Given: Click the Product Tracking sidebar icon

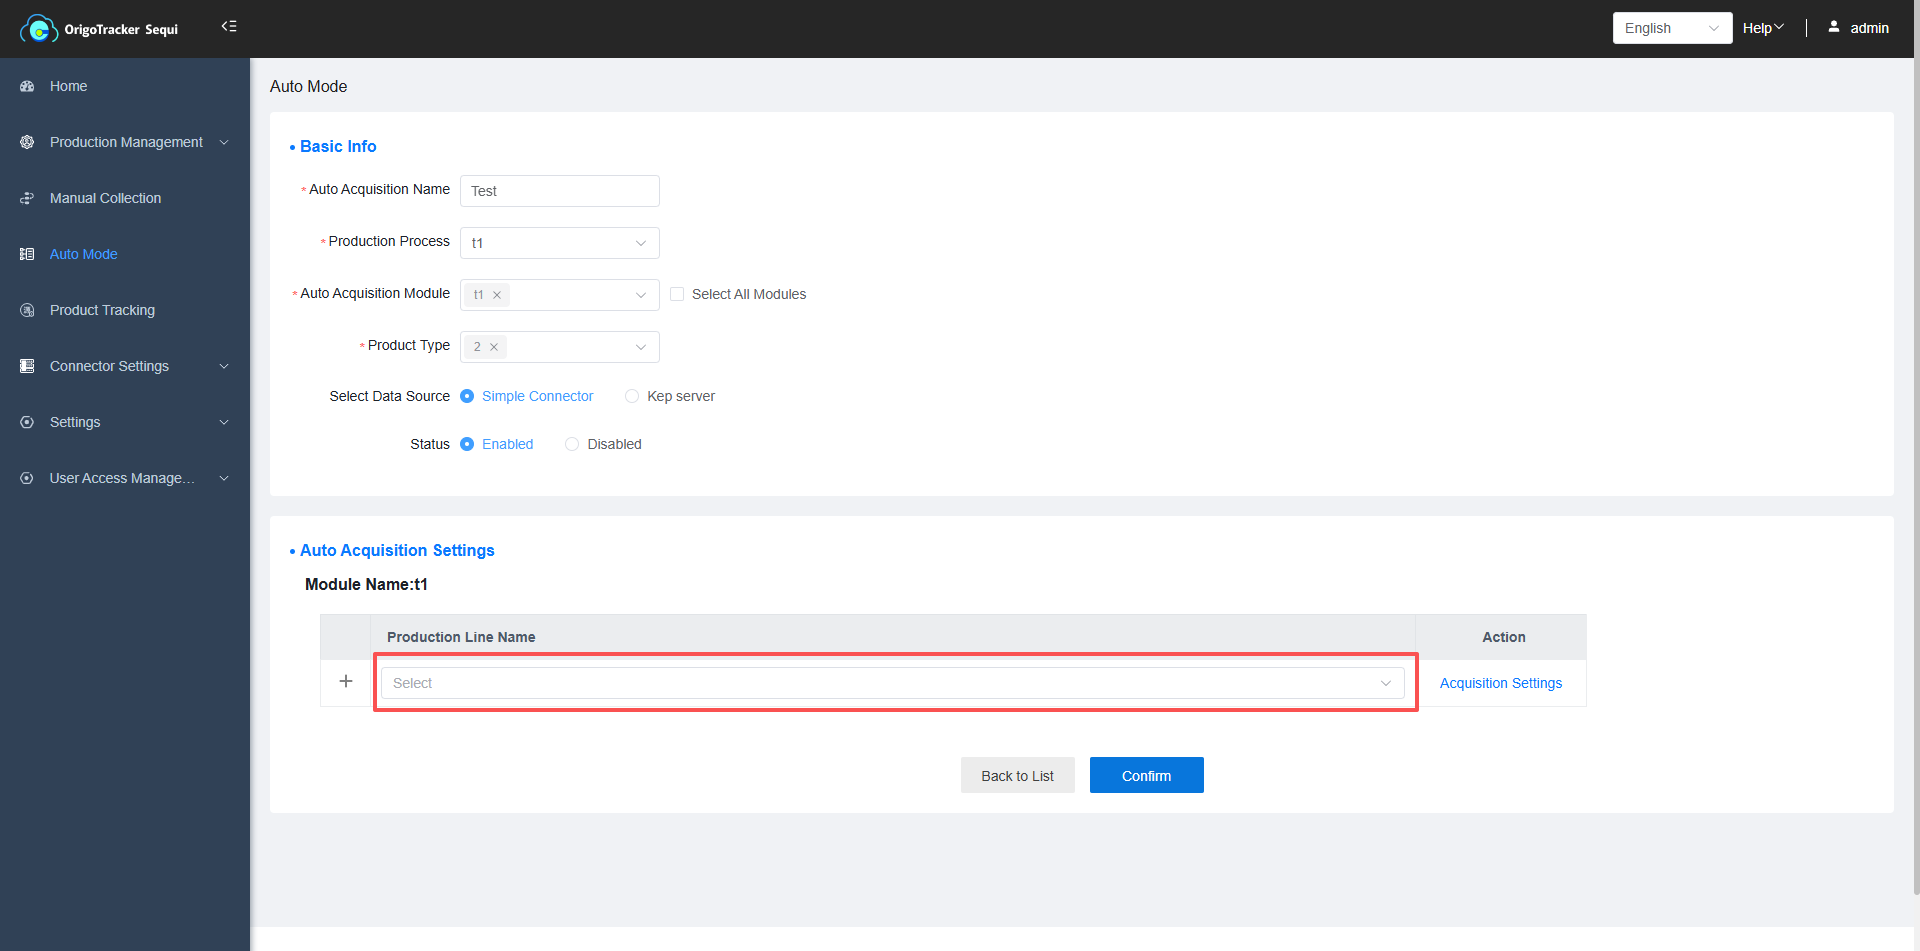Looking at the screenshot, I should pos(27,311).
